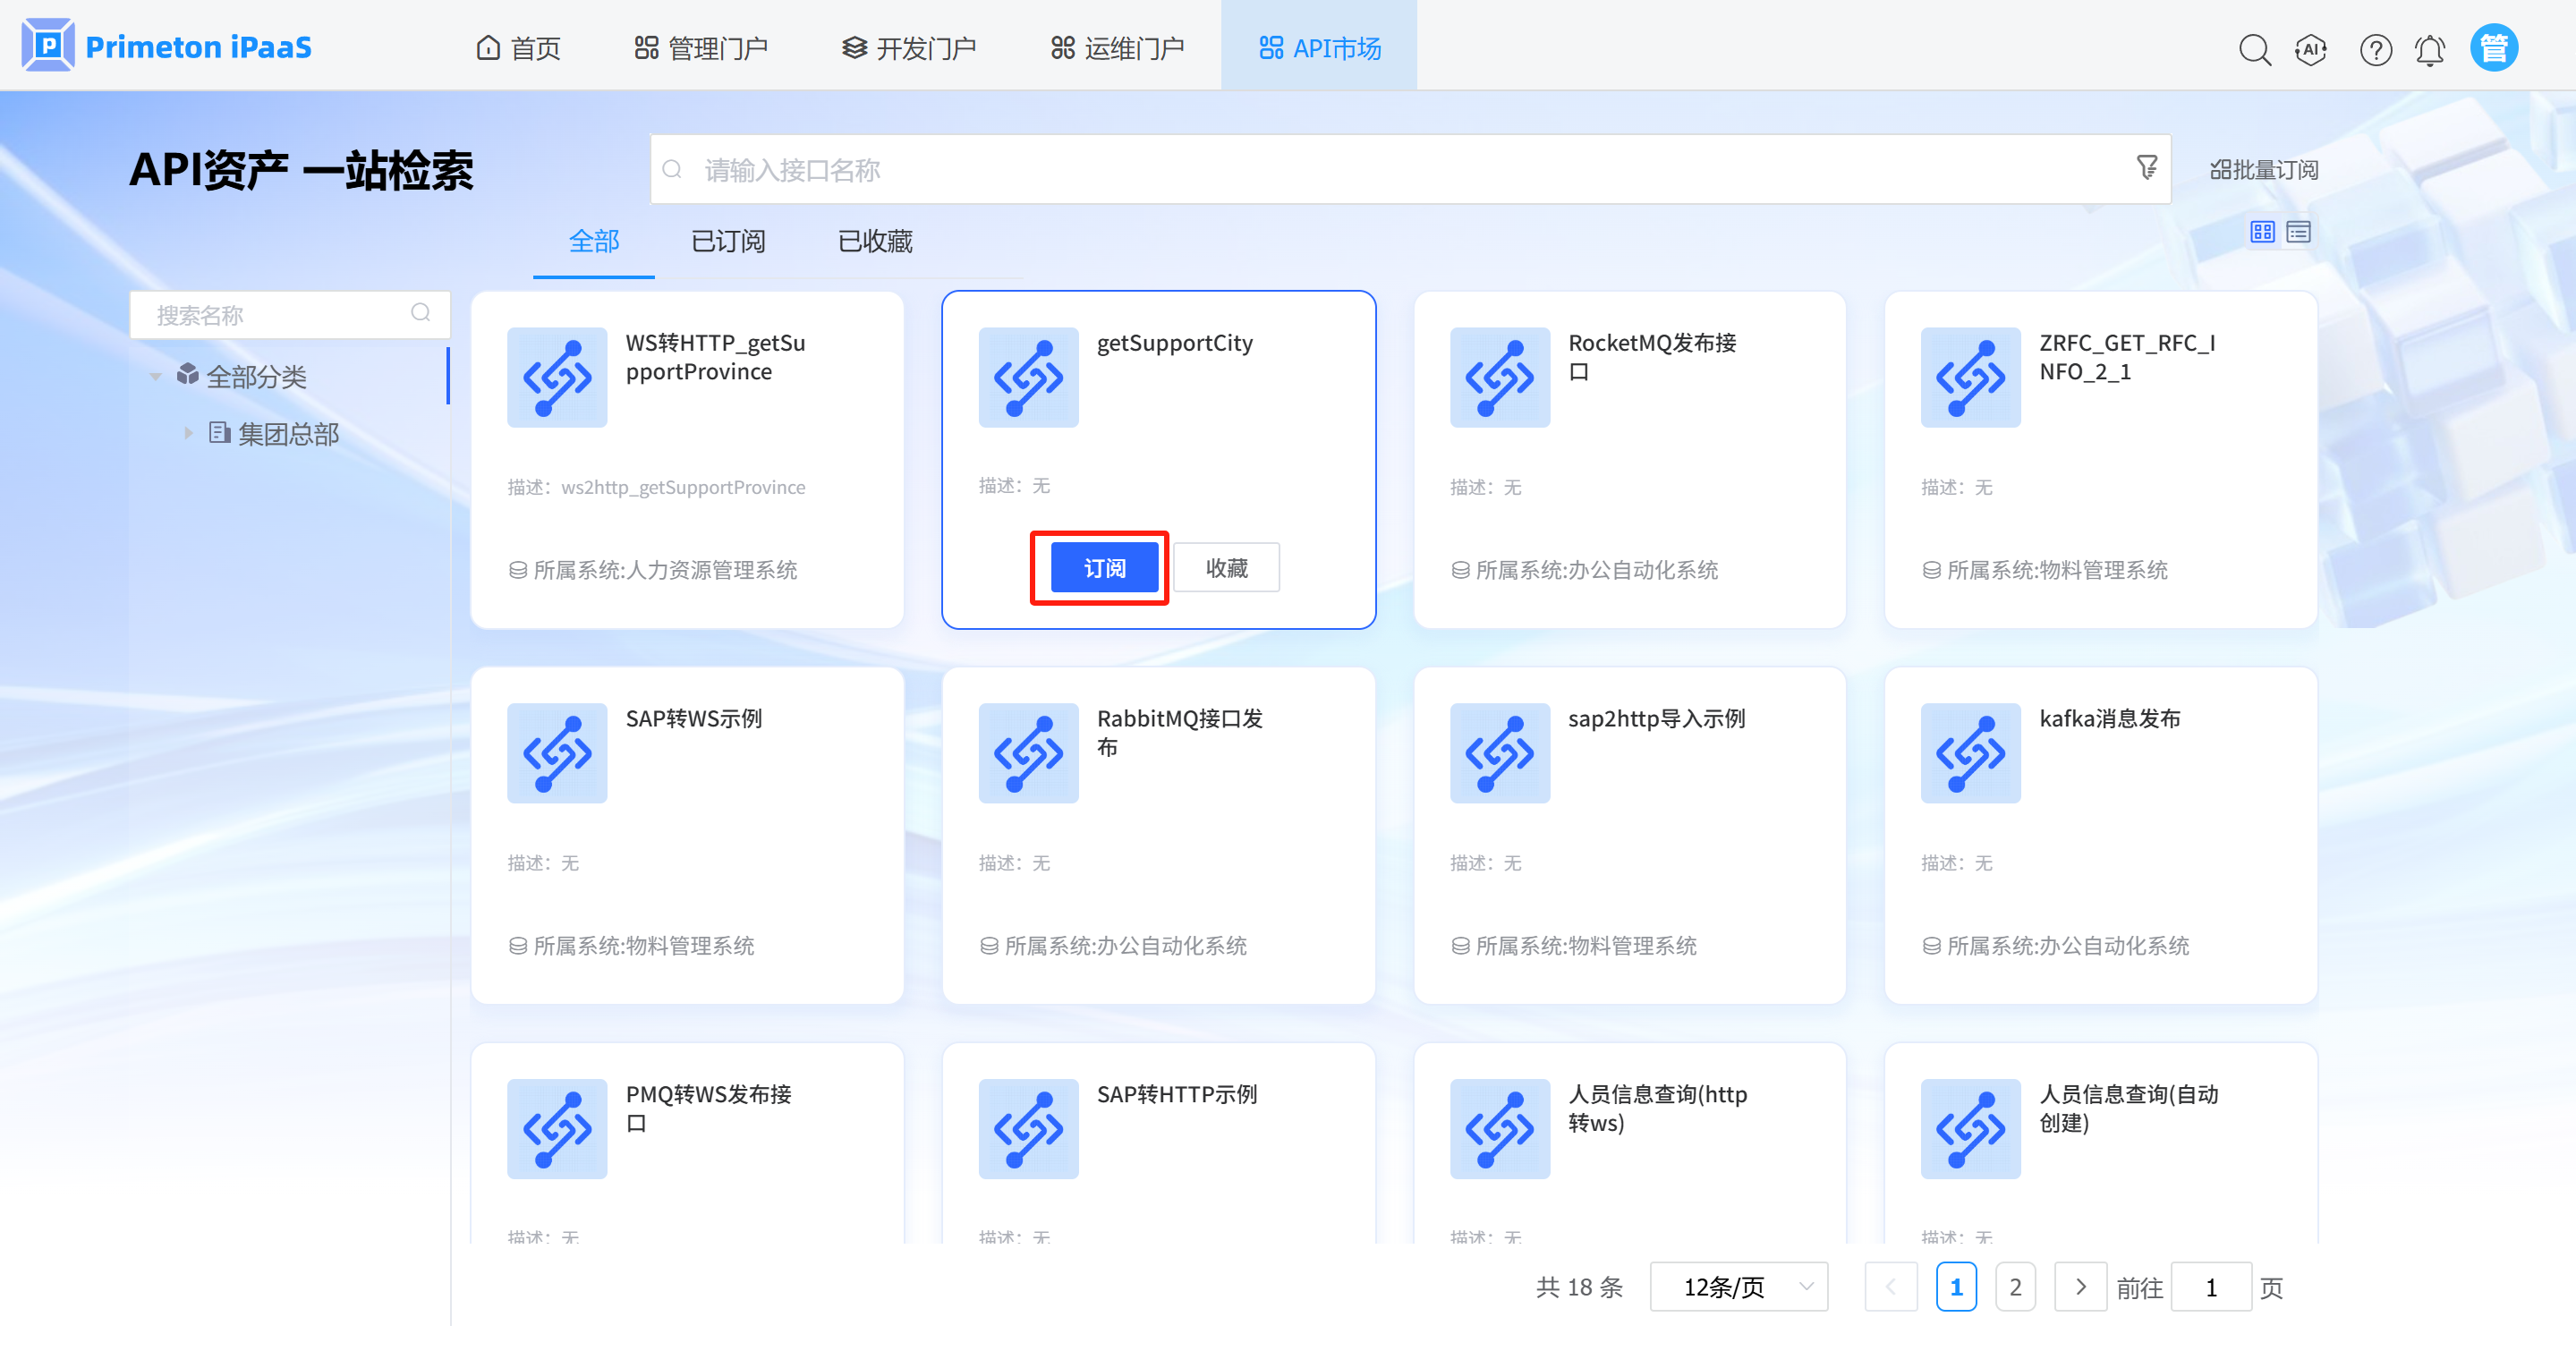
Task: Click the search magnifier icon in header
Action: pyautogui.click(x=2254, y=49)
